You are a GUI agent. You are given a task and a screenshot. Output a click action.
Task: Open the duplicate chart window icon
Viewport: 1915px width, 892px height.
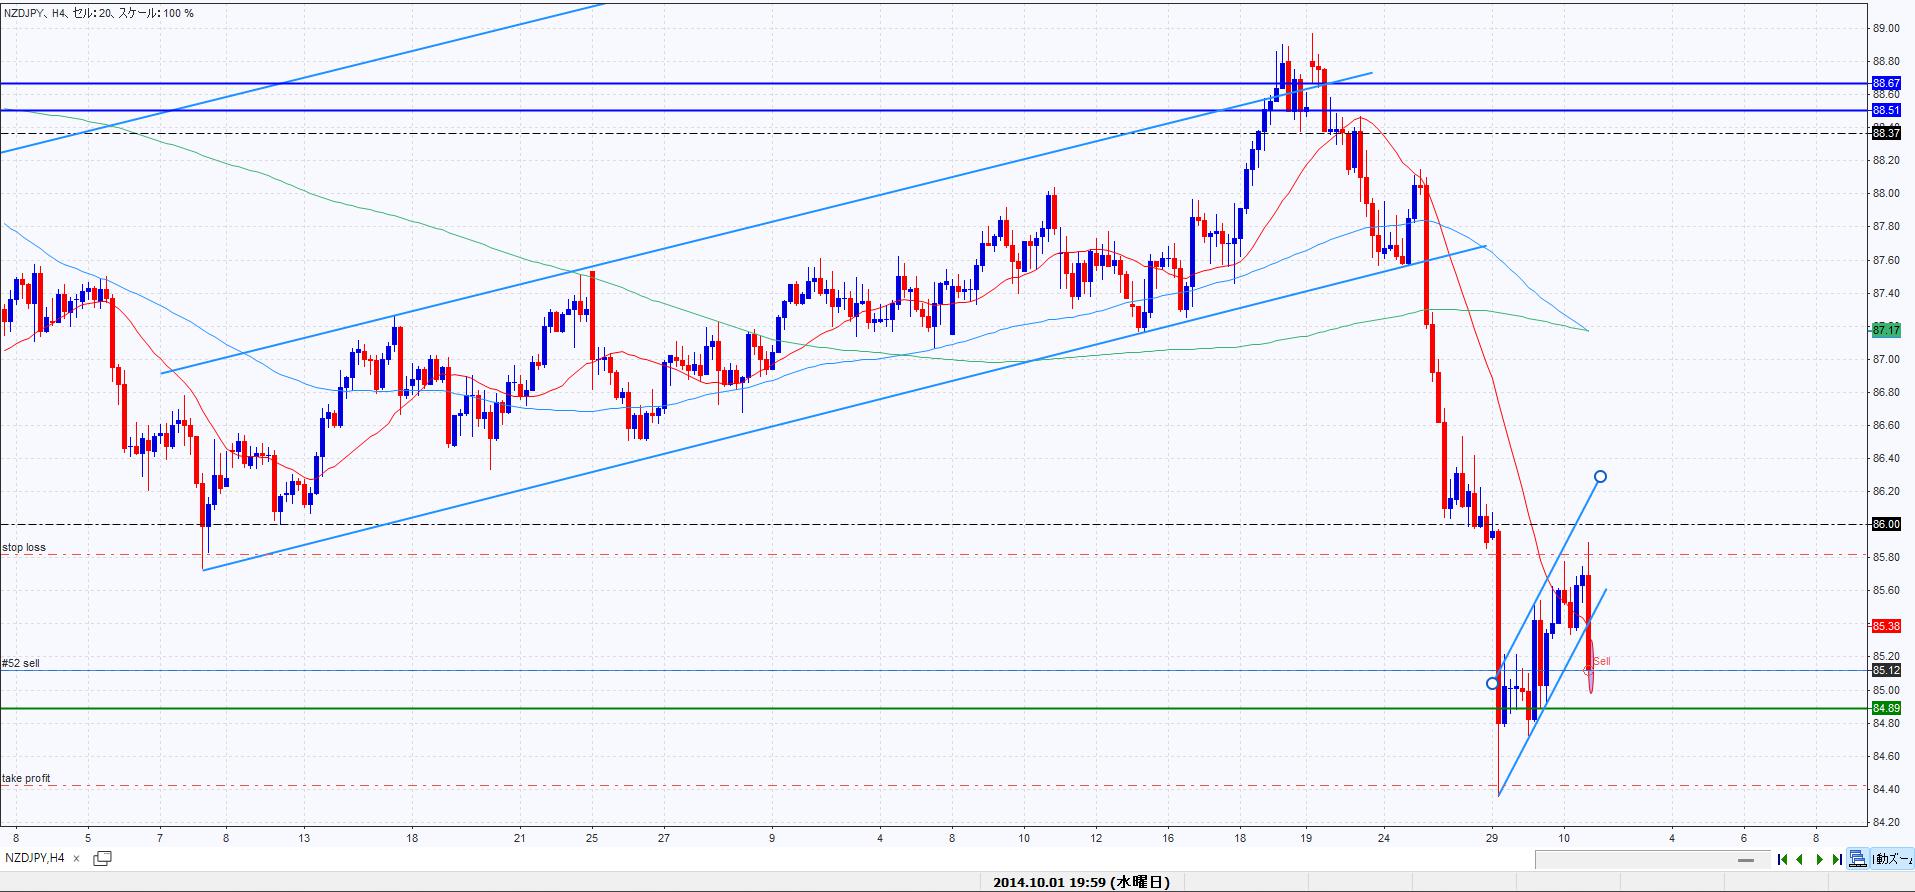[x=102, y=858]
